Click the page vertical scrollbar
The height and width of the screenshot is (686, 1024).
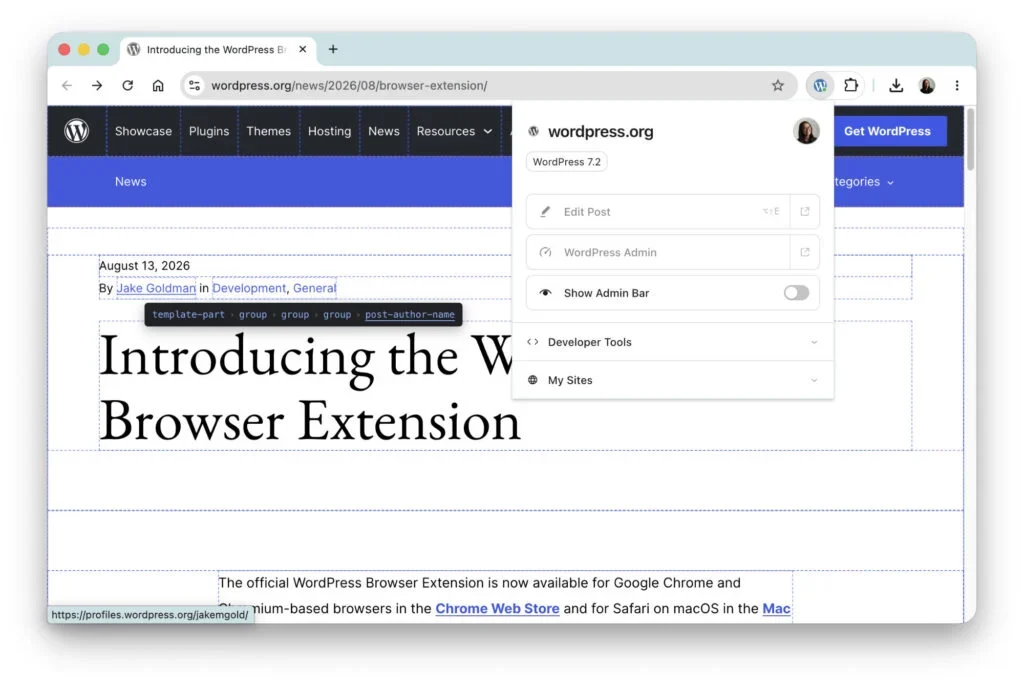click(970, 140)
